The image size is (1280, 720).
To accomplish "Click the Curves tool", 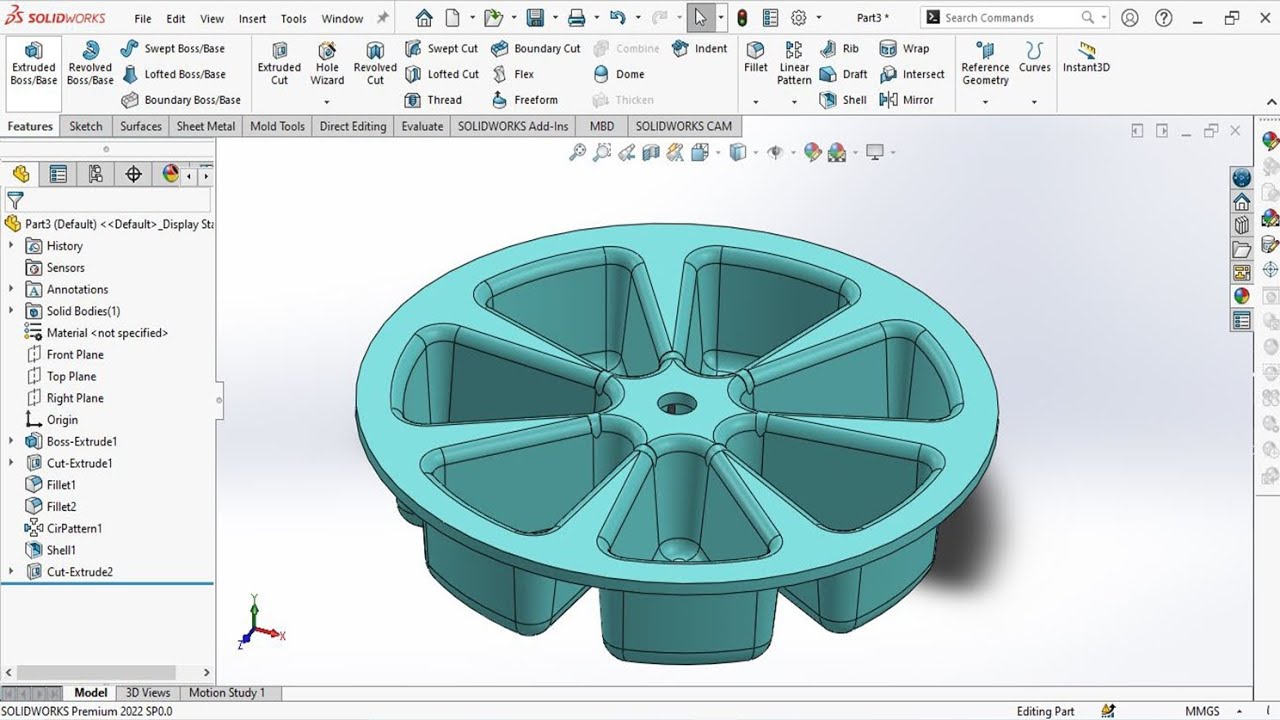I will click(1035, 58).
